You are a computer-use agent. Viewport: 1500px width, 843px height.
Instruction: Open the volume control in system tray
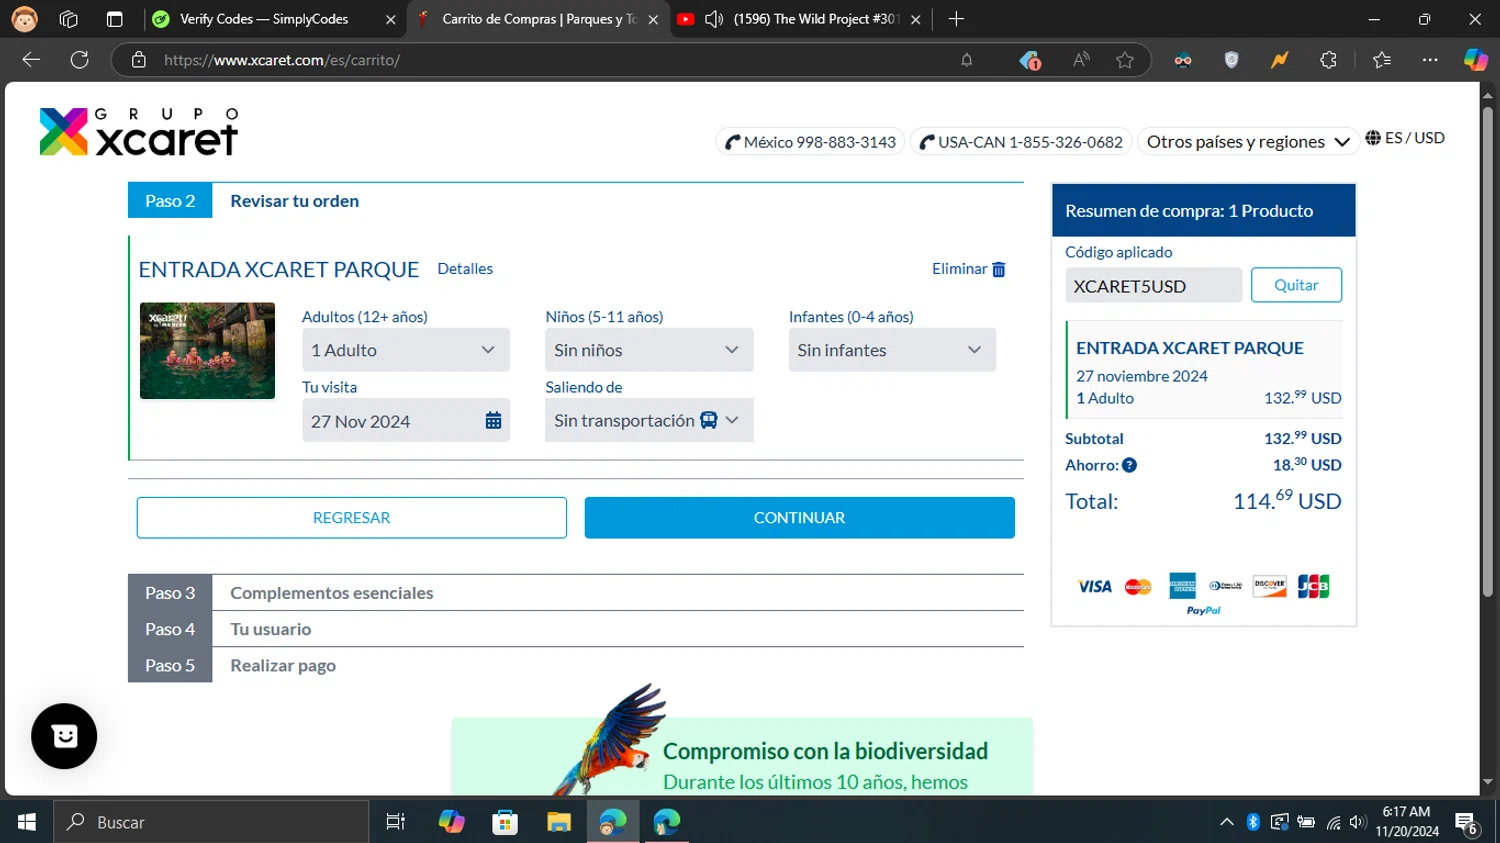point(1357,822)
